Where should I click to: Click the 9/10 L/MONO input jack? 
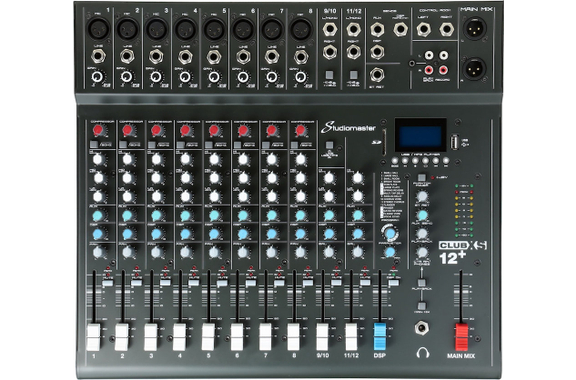(x=330, y=29)
